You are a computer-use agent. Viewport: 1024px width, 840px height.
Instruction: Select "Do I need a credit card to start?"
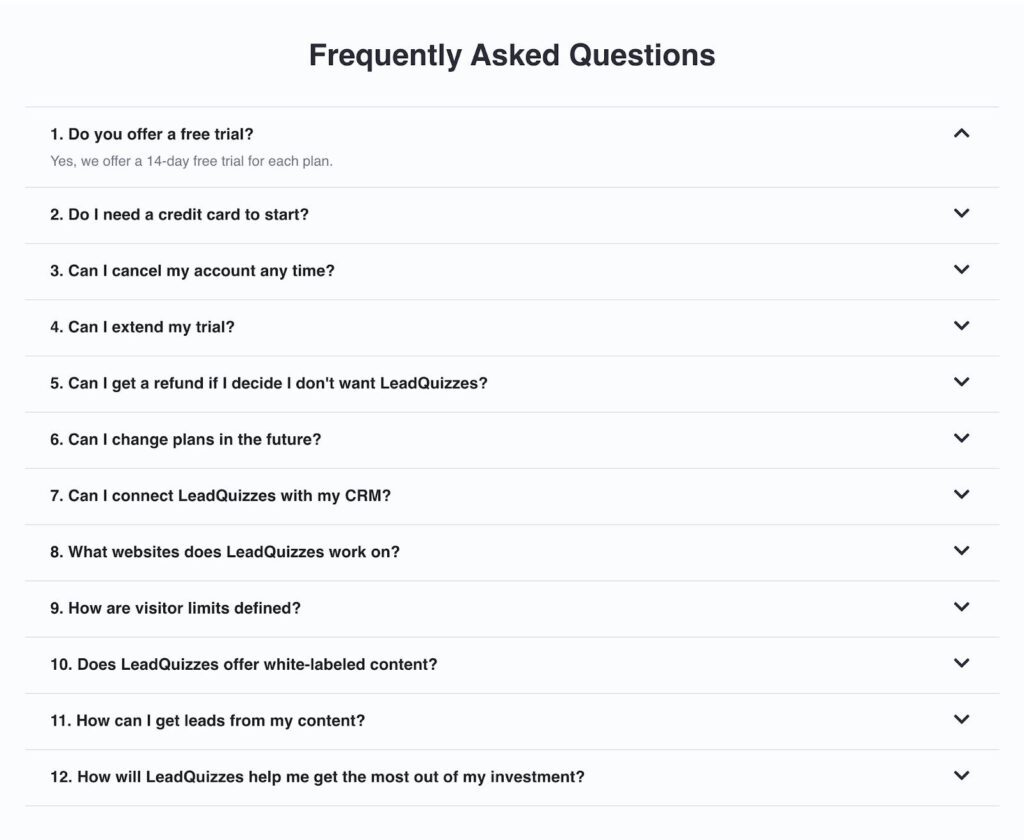[x=179, y=215]
